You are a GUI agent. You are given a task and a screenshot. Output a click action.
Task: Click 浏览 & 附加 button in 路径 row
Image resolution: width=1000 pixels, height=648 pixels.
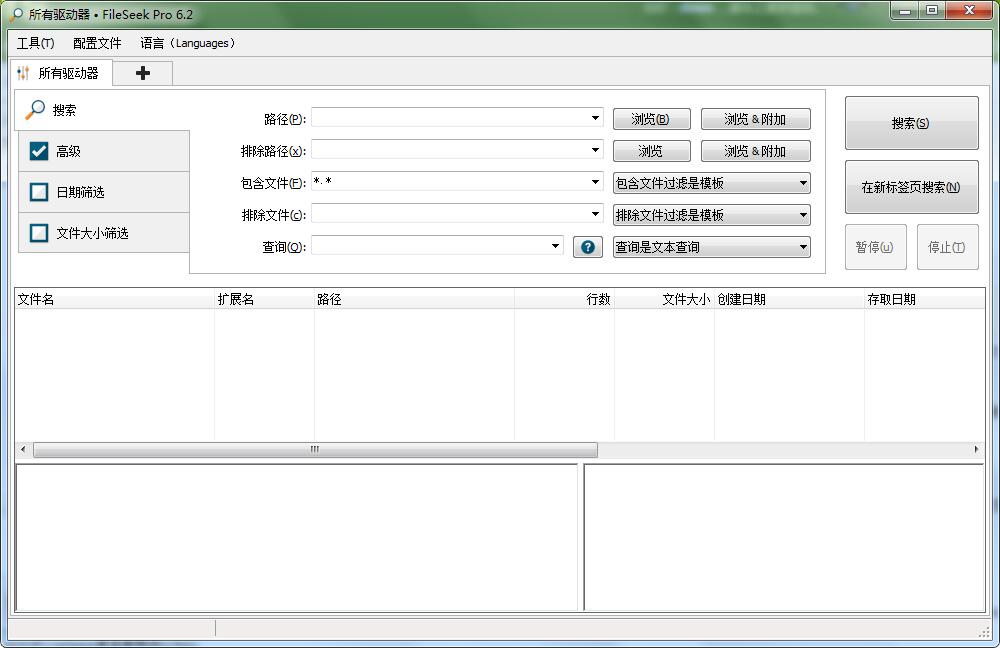pos(756,119)
